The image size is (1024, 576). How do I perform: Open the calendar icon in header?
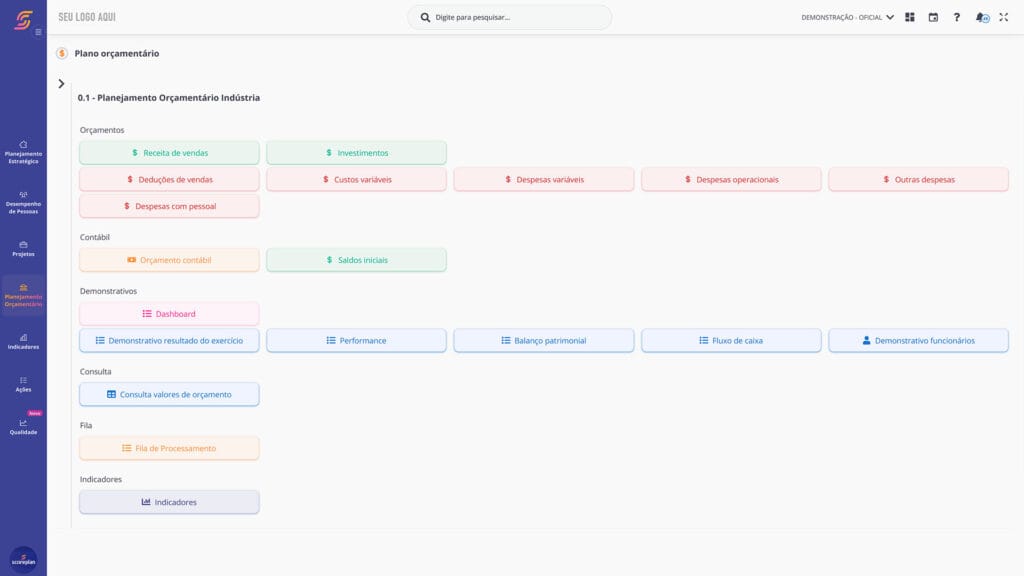pos(933,18)
